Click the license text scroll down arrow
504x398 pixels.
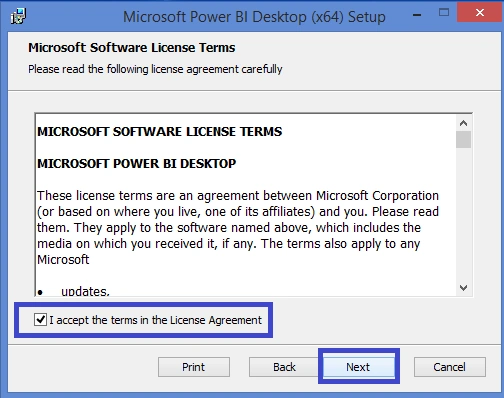tap(463, 287)
